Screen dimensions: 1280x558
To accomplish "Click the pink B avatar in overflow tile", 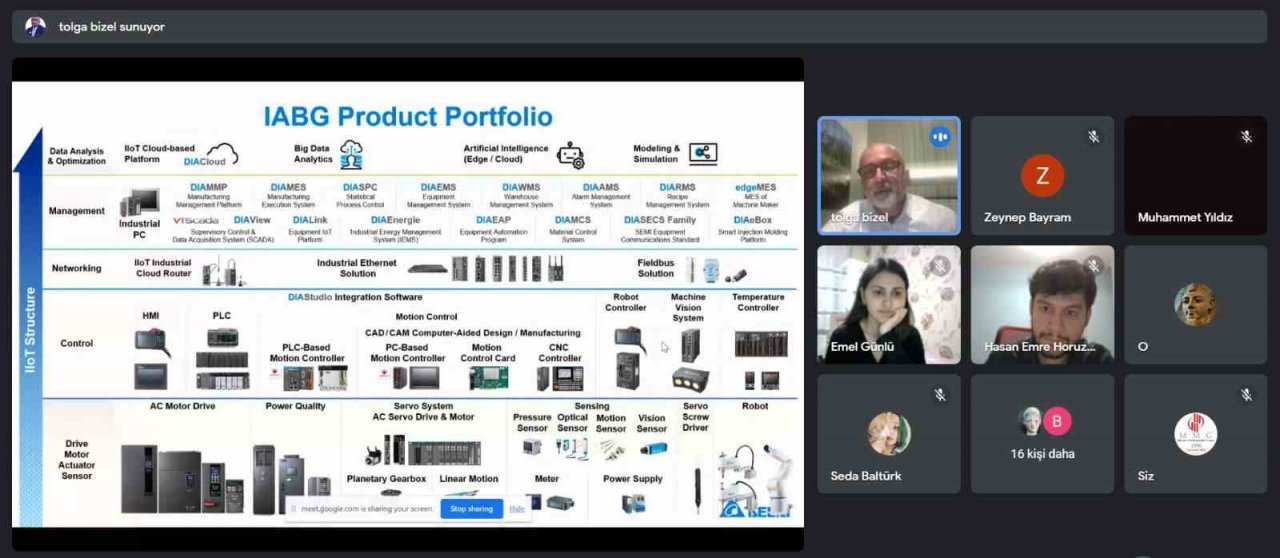I will 1057,421.
